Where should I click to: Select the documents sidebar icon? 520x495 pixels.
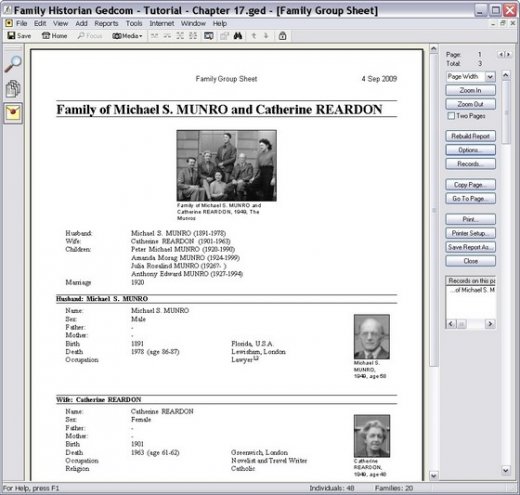coord(13,88)
